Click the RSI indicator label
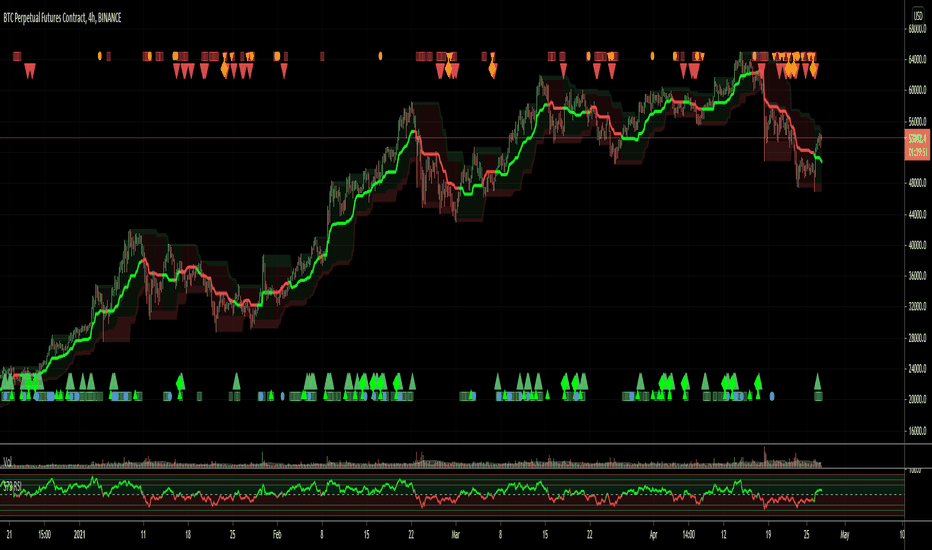Viewport: 932px width, 550px height. click(x=12, y=486)
